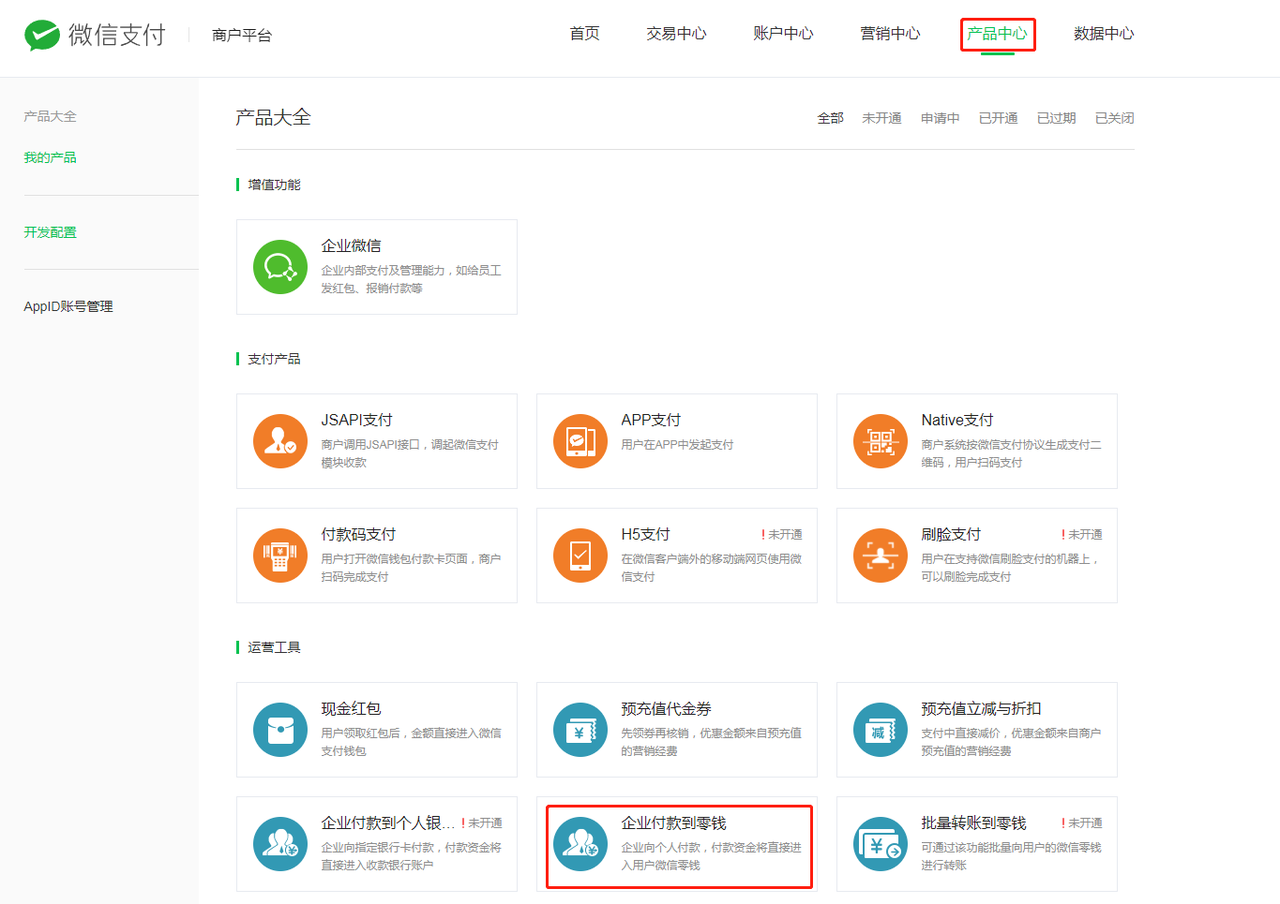Click the 现金红包 envelope icon
Image resolution: width=1280 pixels, height=904 pixels.
[280, 730]
